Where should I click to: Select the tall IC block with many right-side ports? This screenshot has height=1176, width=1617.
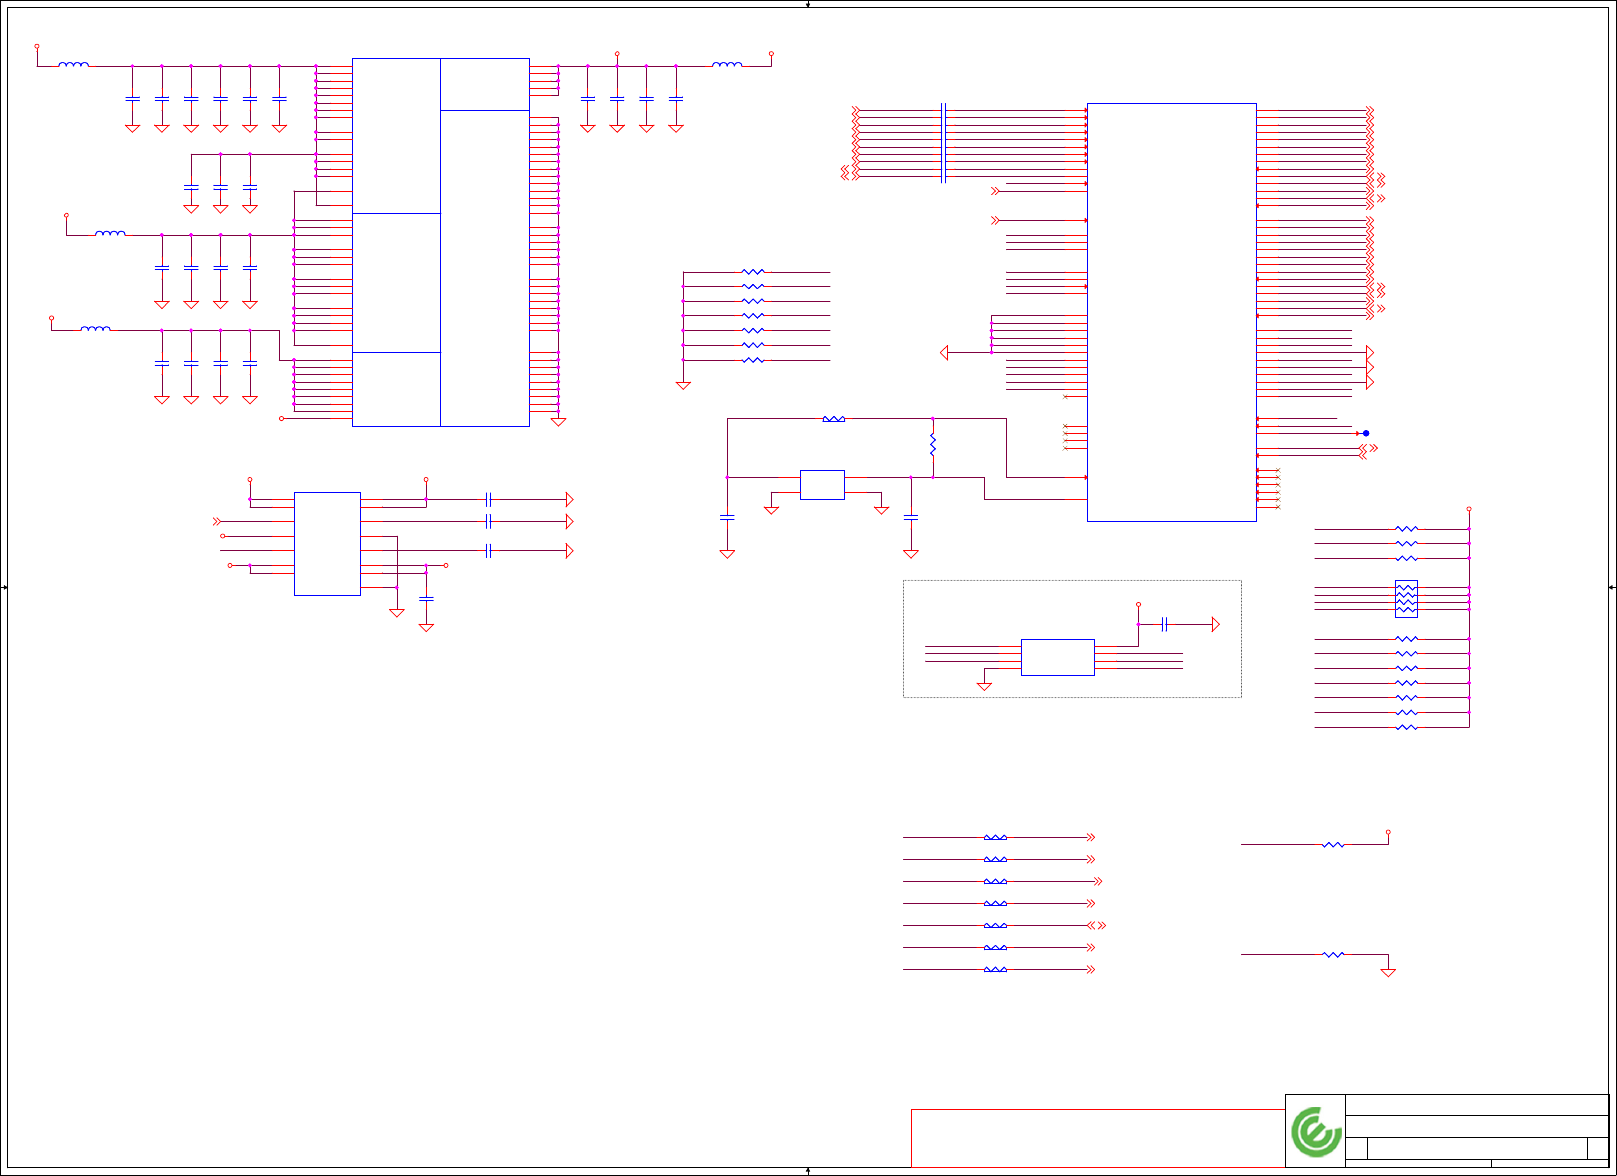click(x=1172, y=312)
